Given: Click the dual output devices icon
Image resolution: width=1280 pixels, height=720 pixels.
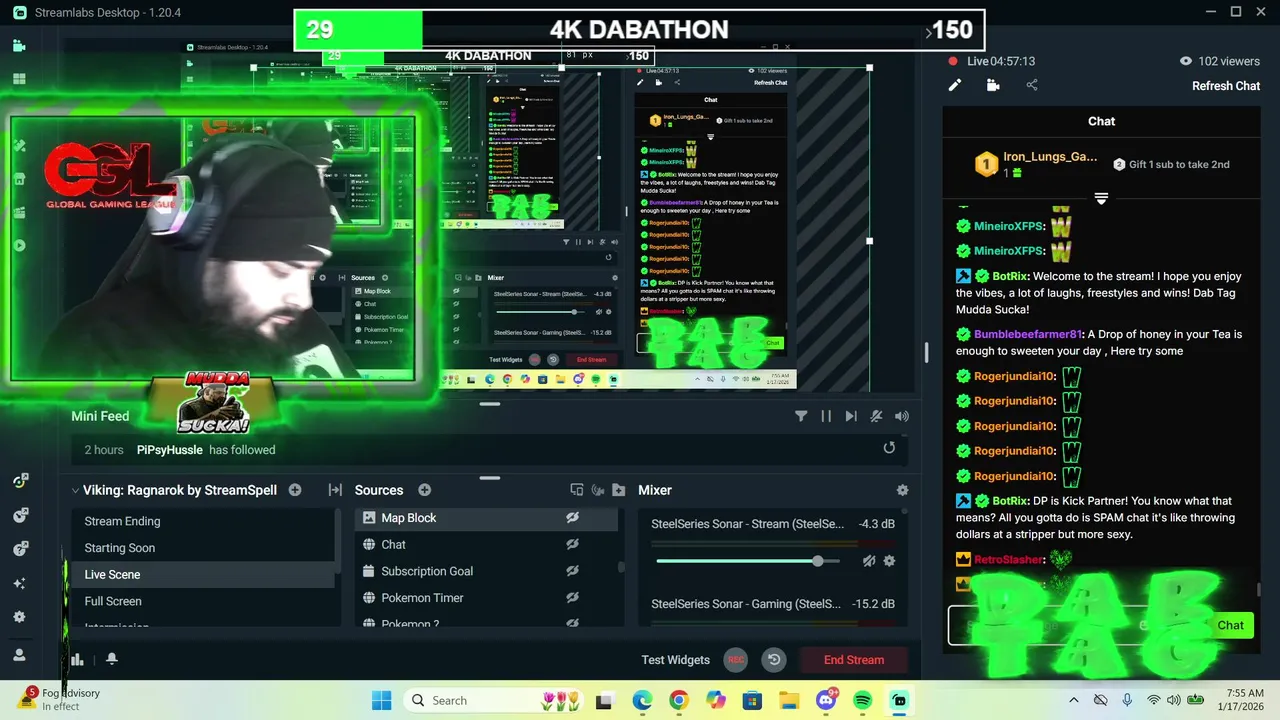Looking at the screenshot, I should (x=576, y=490).
